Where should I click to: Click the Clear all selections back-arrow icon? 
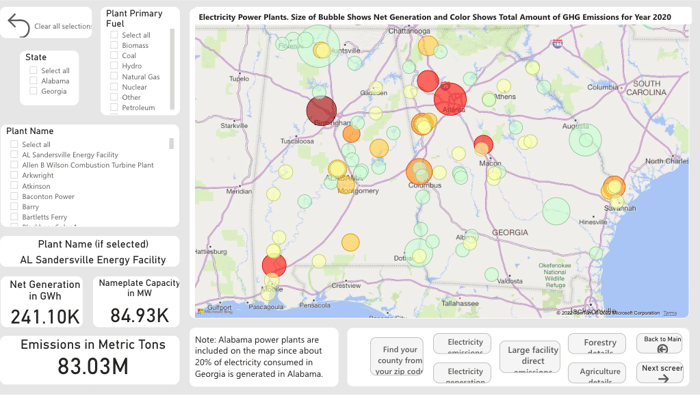coord(18,25)
